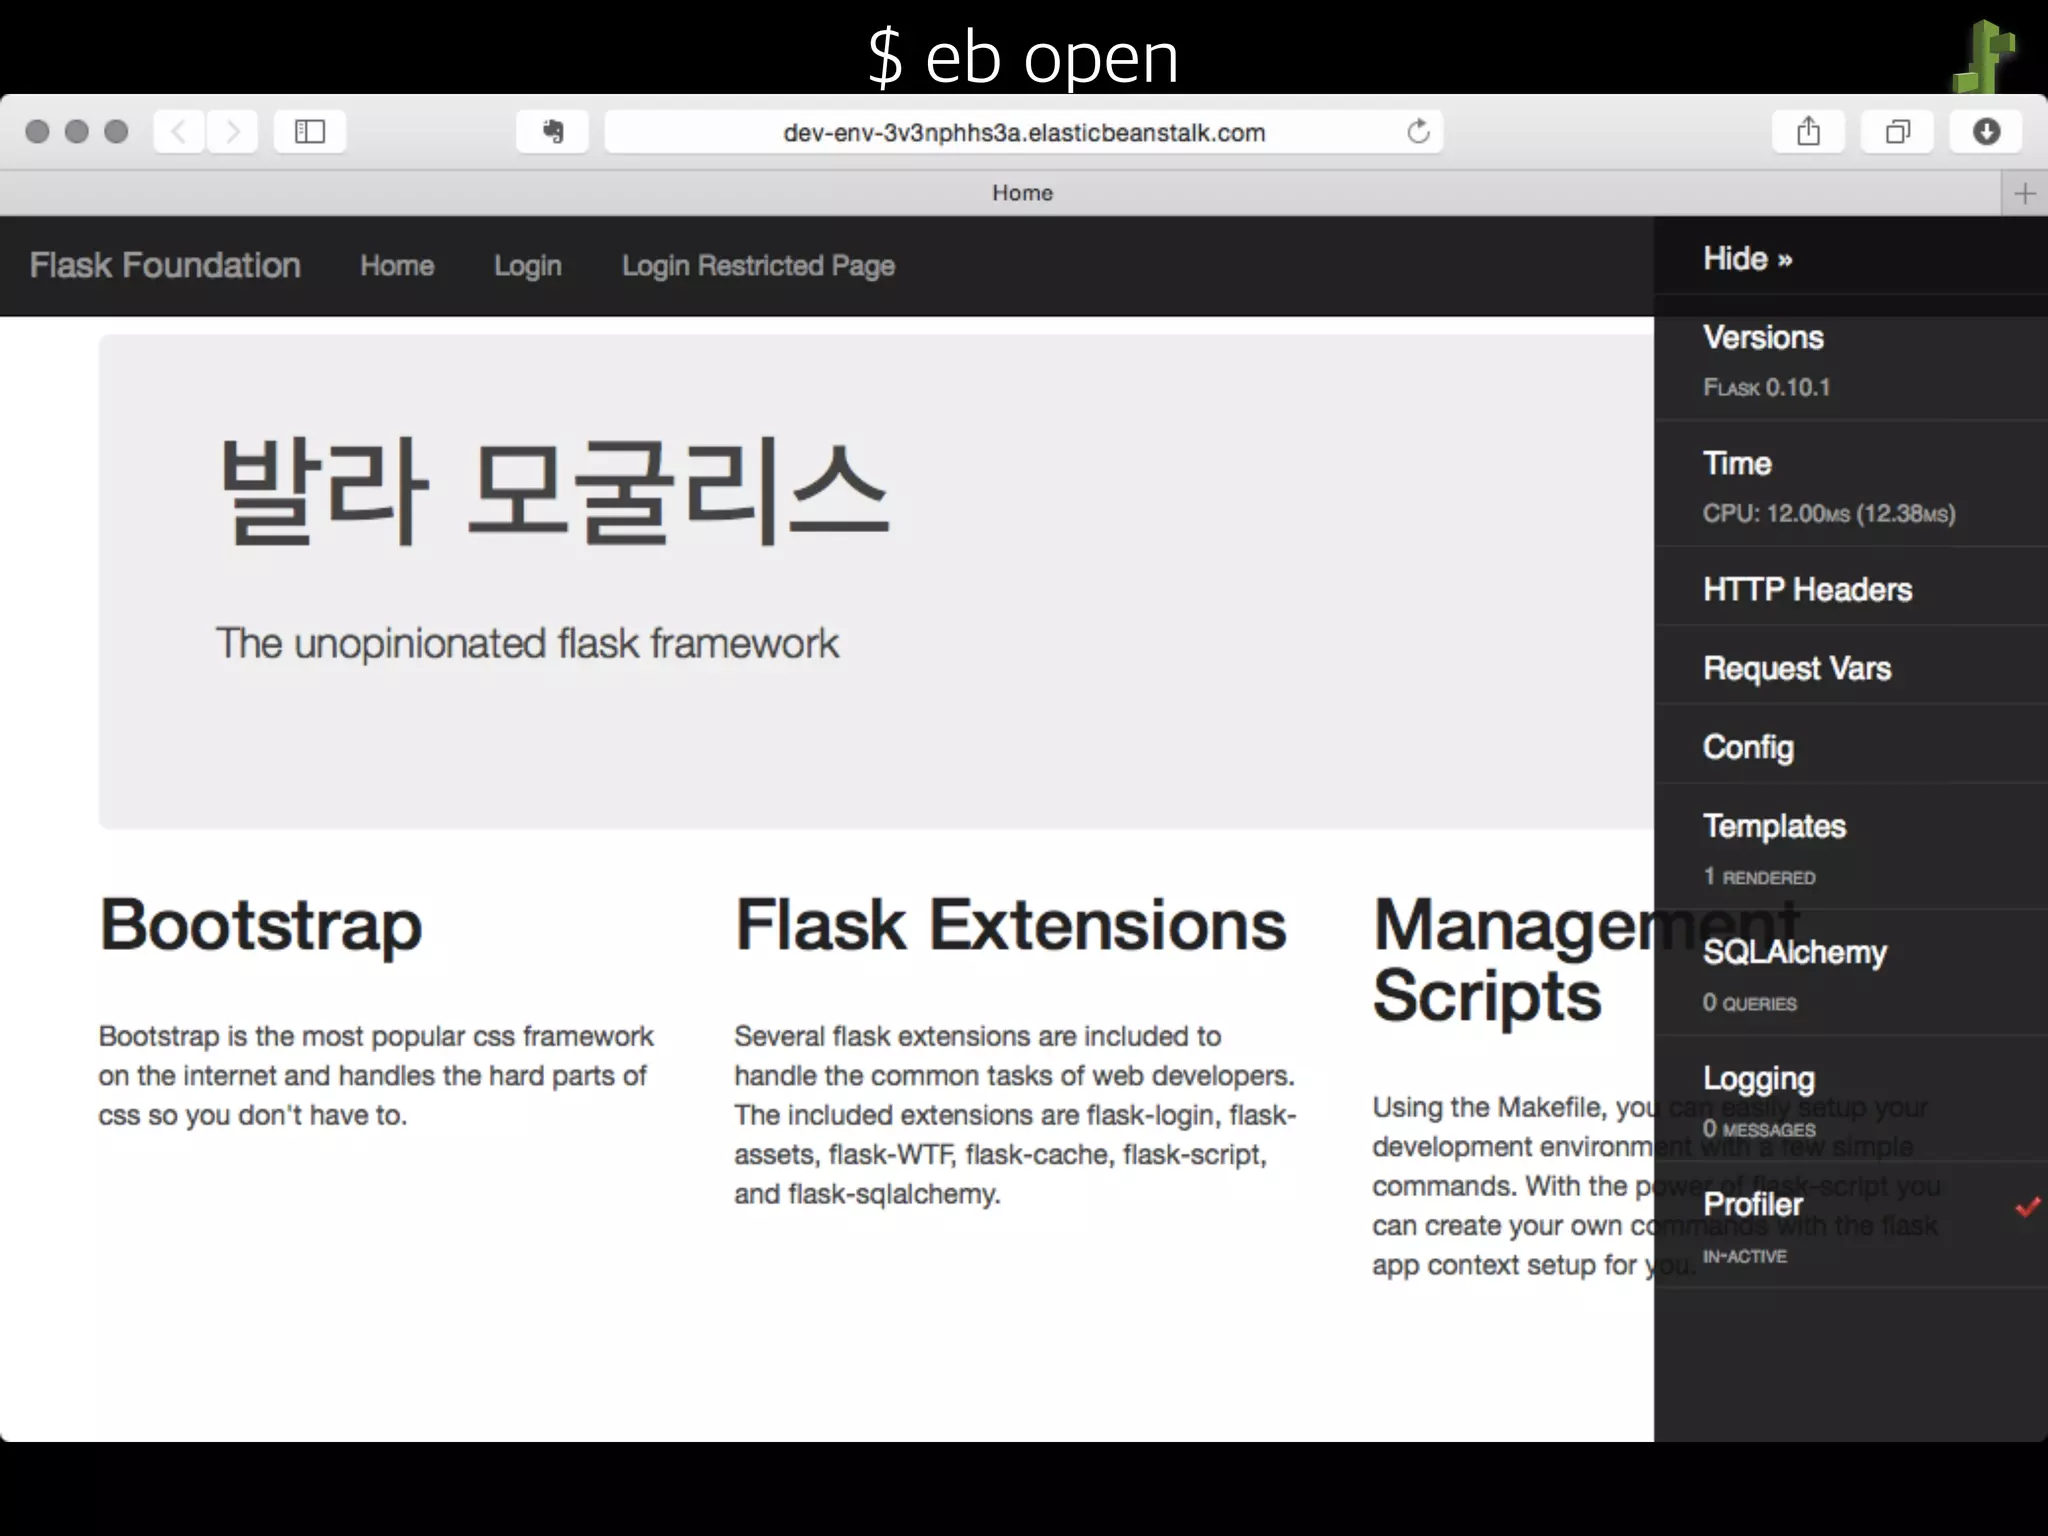This screenshot has width=2048, height=1536.
Task: Open the Share sheet icon
Action: coord(1808,132)
